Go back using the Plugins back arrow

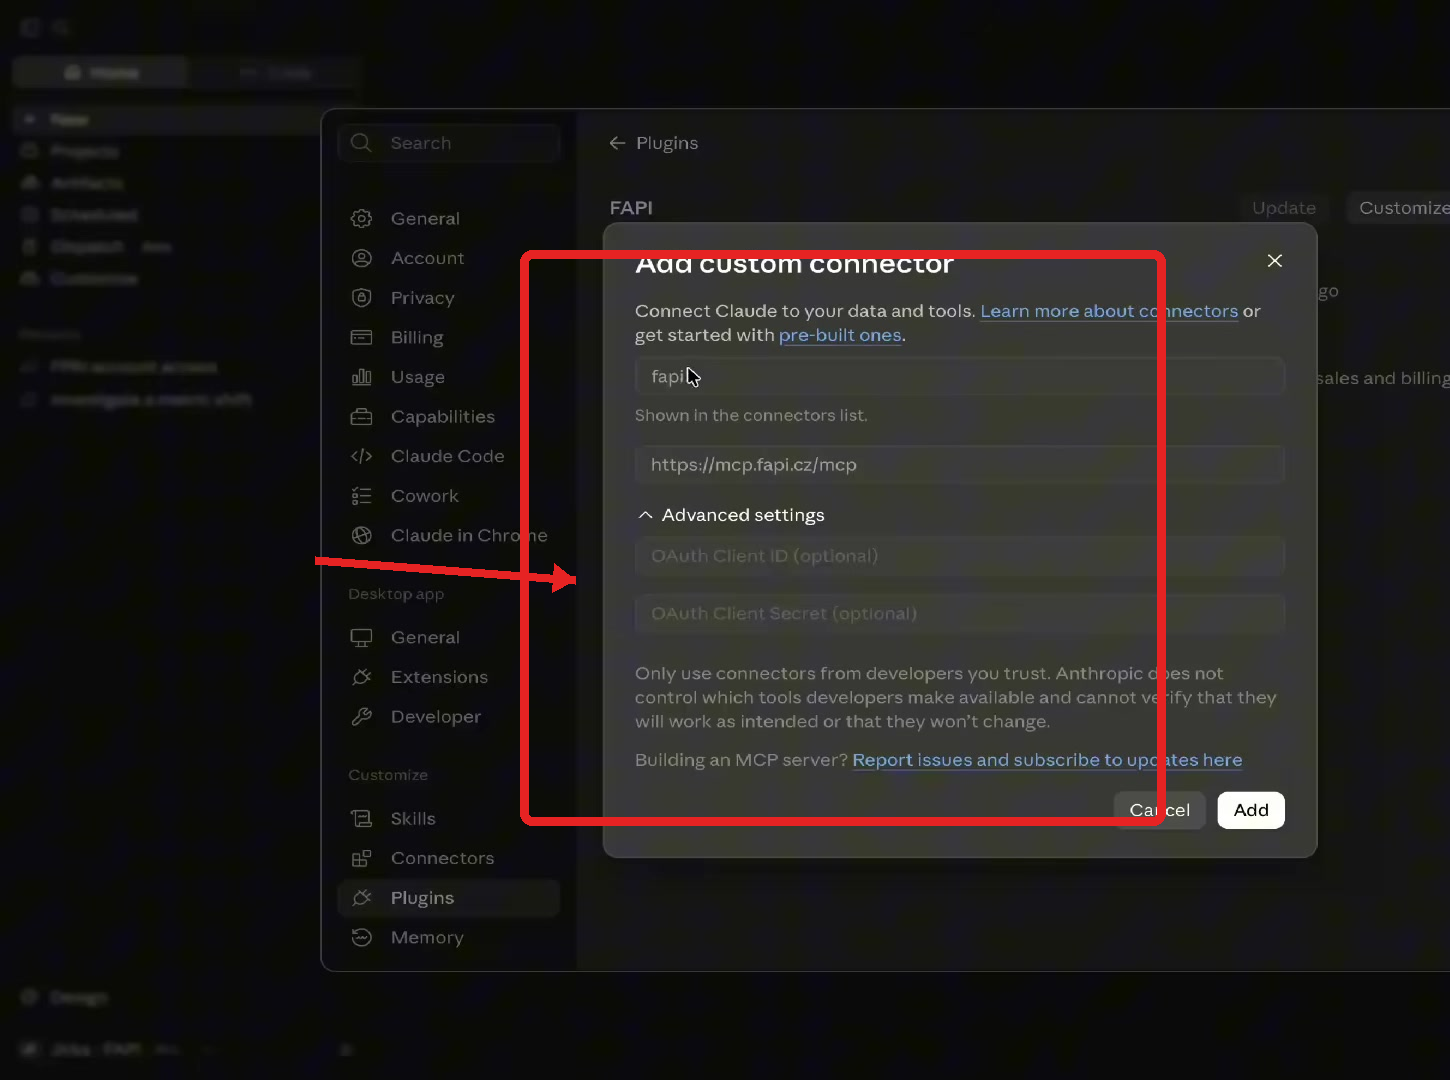(617, 143)
